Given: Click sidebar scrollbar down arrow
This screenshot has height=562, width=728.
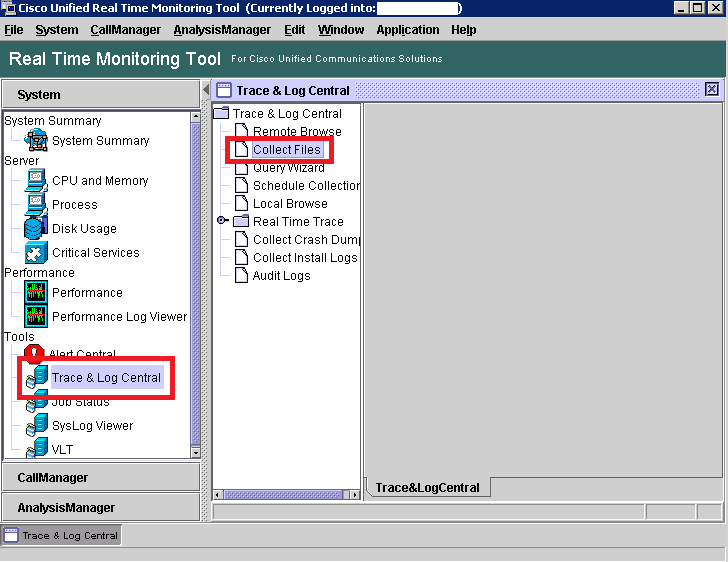Looking at the screenshot, I should (x=195, y=452).
